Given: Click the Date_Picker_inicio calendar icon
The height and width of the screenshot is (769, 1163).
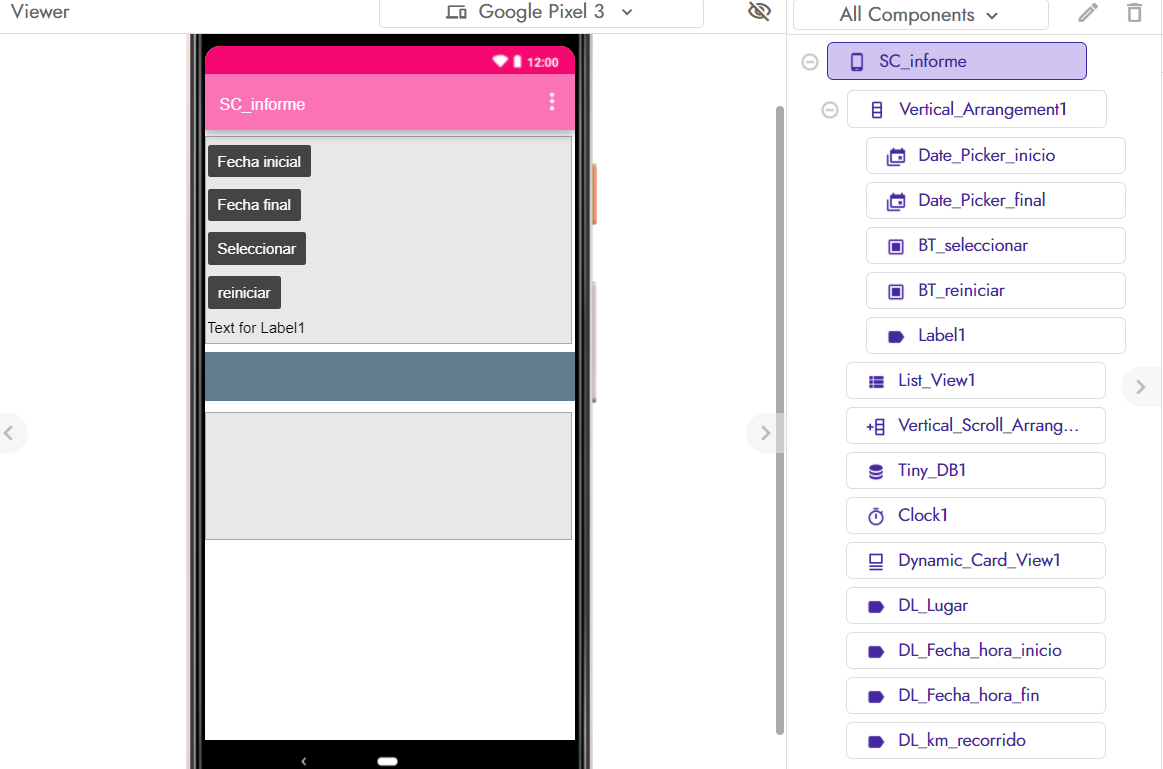Looking at the screenshot, I should 896,156.
